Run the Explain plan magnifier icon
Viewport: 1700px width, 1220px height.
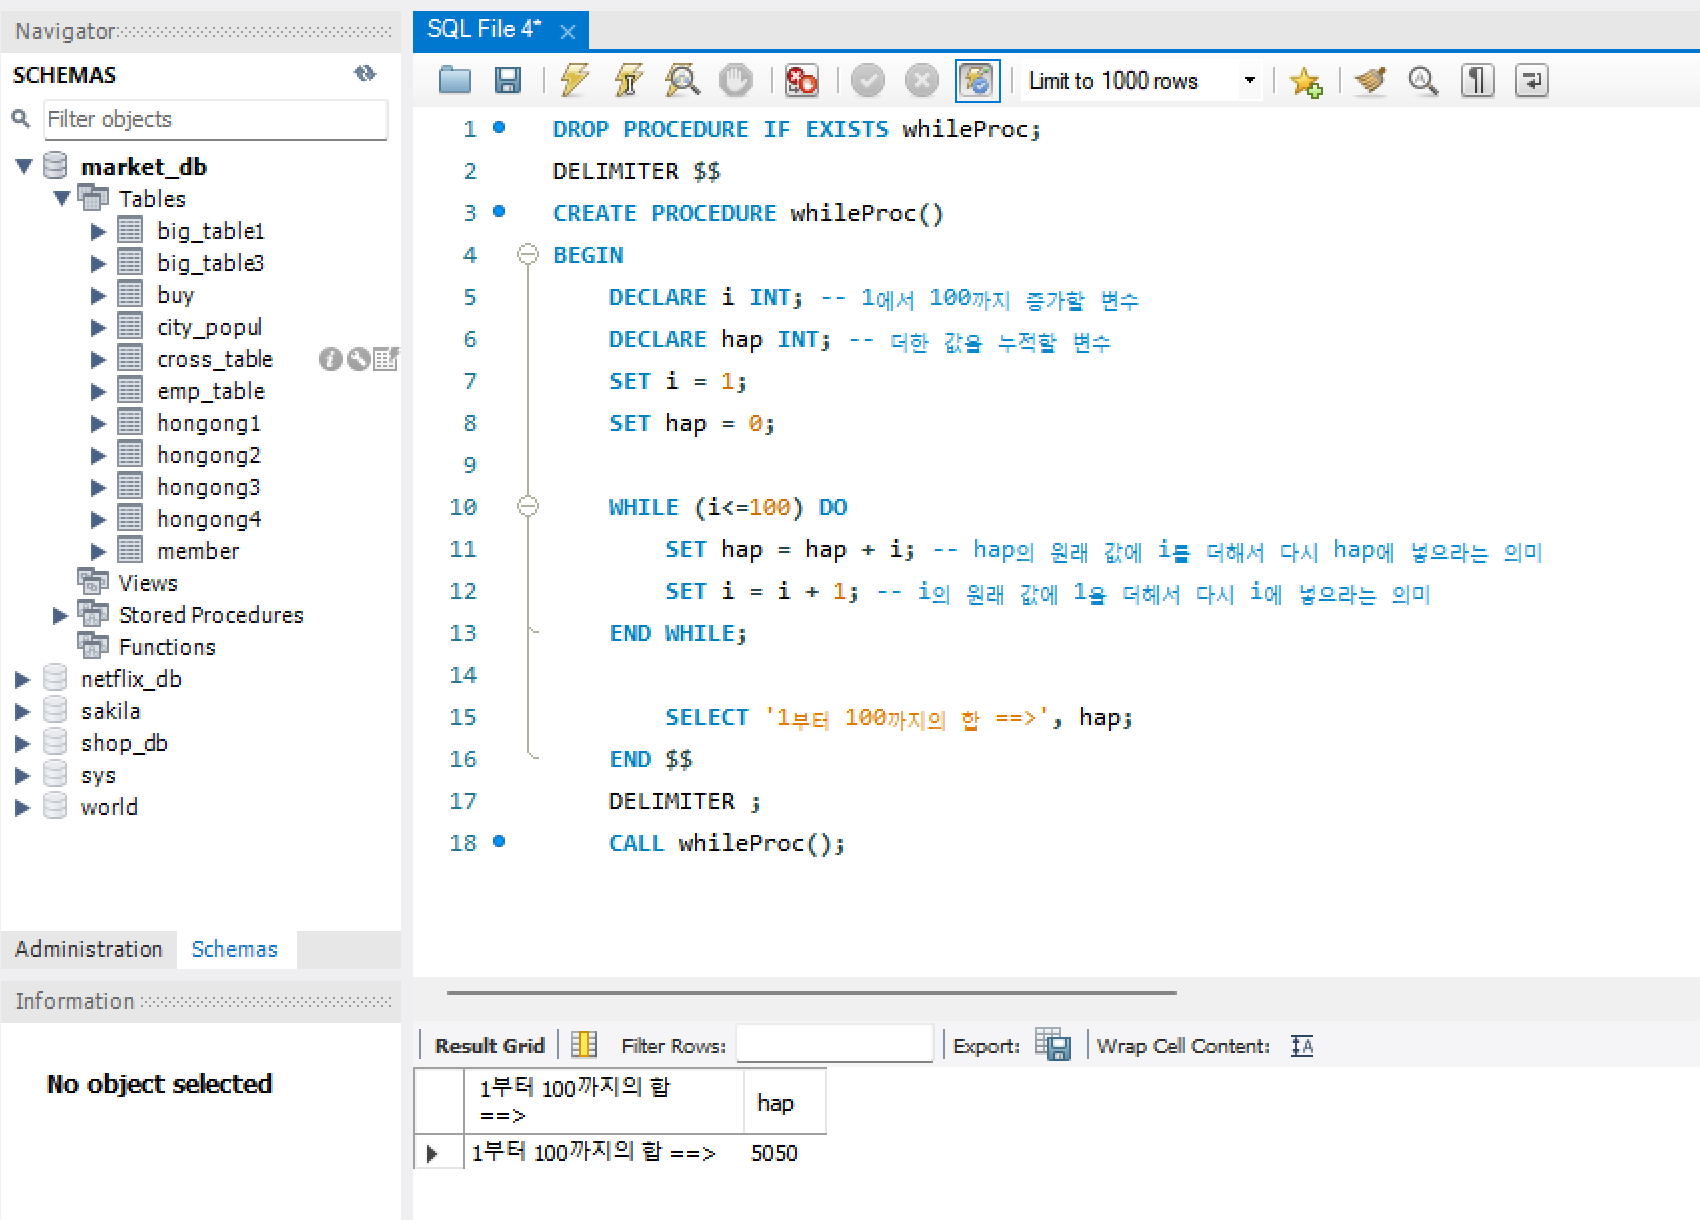pyautogui.click(x=682, y=80)
